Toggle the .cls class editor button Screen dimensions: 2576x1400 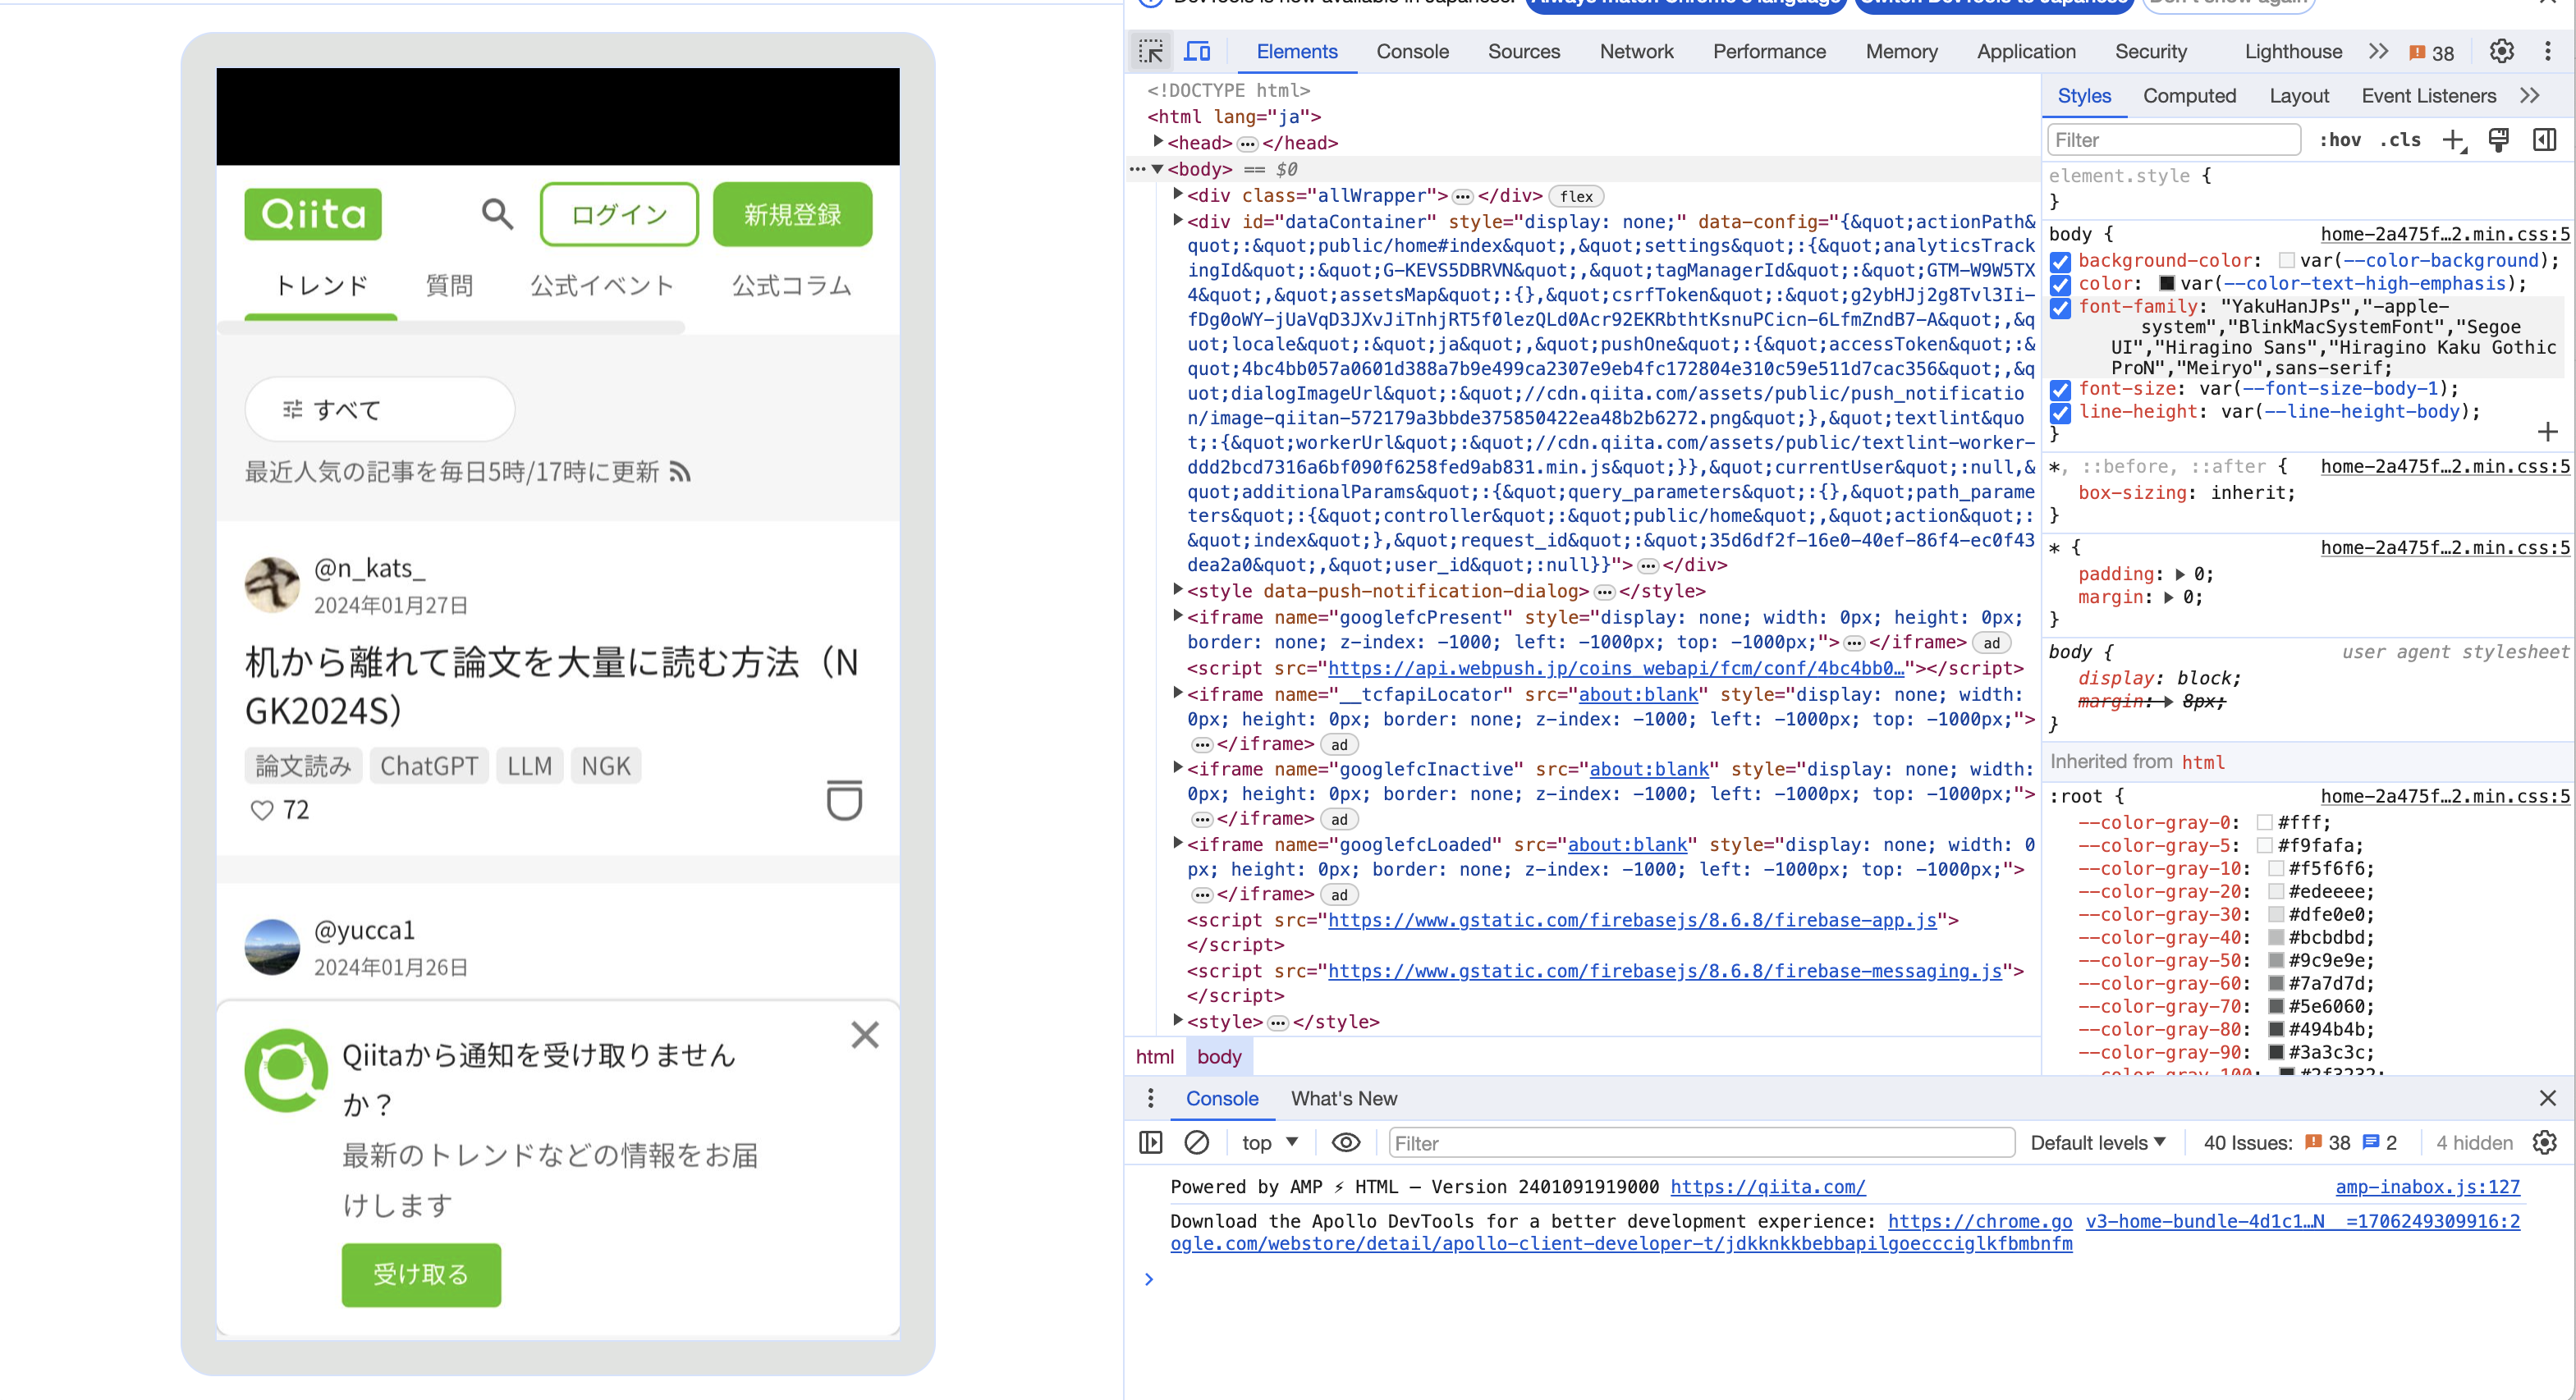2400,140
